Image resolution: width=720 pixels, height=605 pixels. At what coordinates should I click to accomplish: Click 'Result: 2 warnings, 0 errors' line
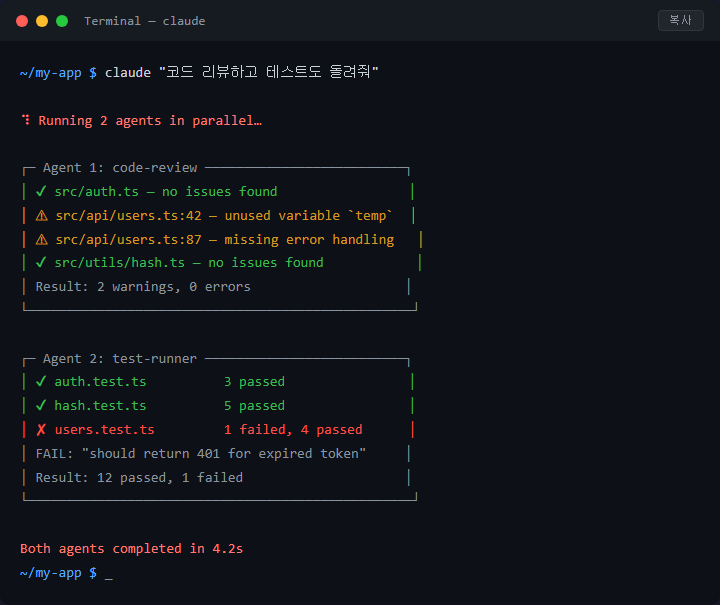[x=143, y=287]
